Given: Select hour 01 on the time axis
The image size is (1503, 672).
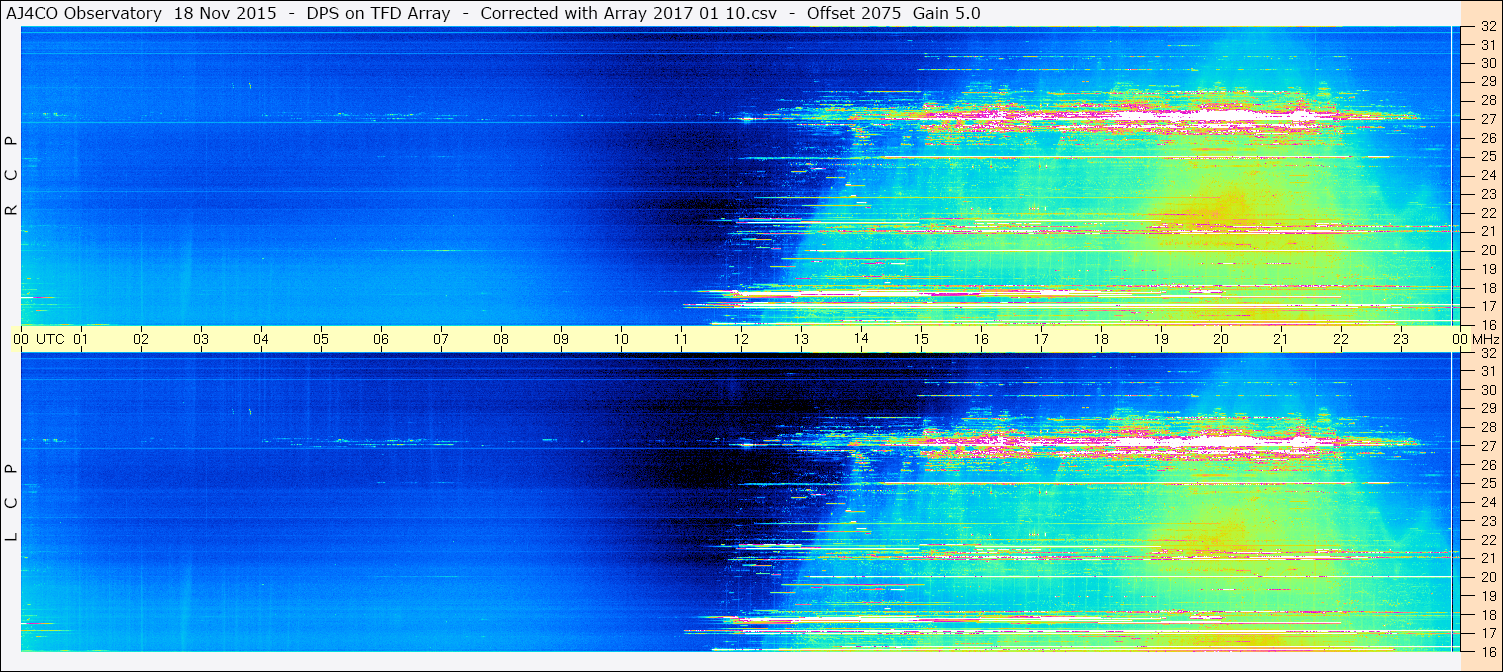Looking at the screenshot, I should (x=81, y=339).
